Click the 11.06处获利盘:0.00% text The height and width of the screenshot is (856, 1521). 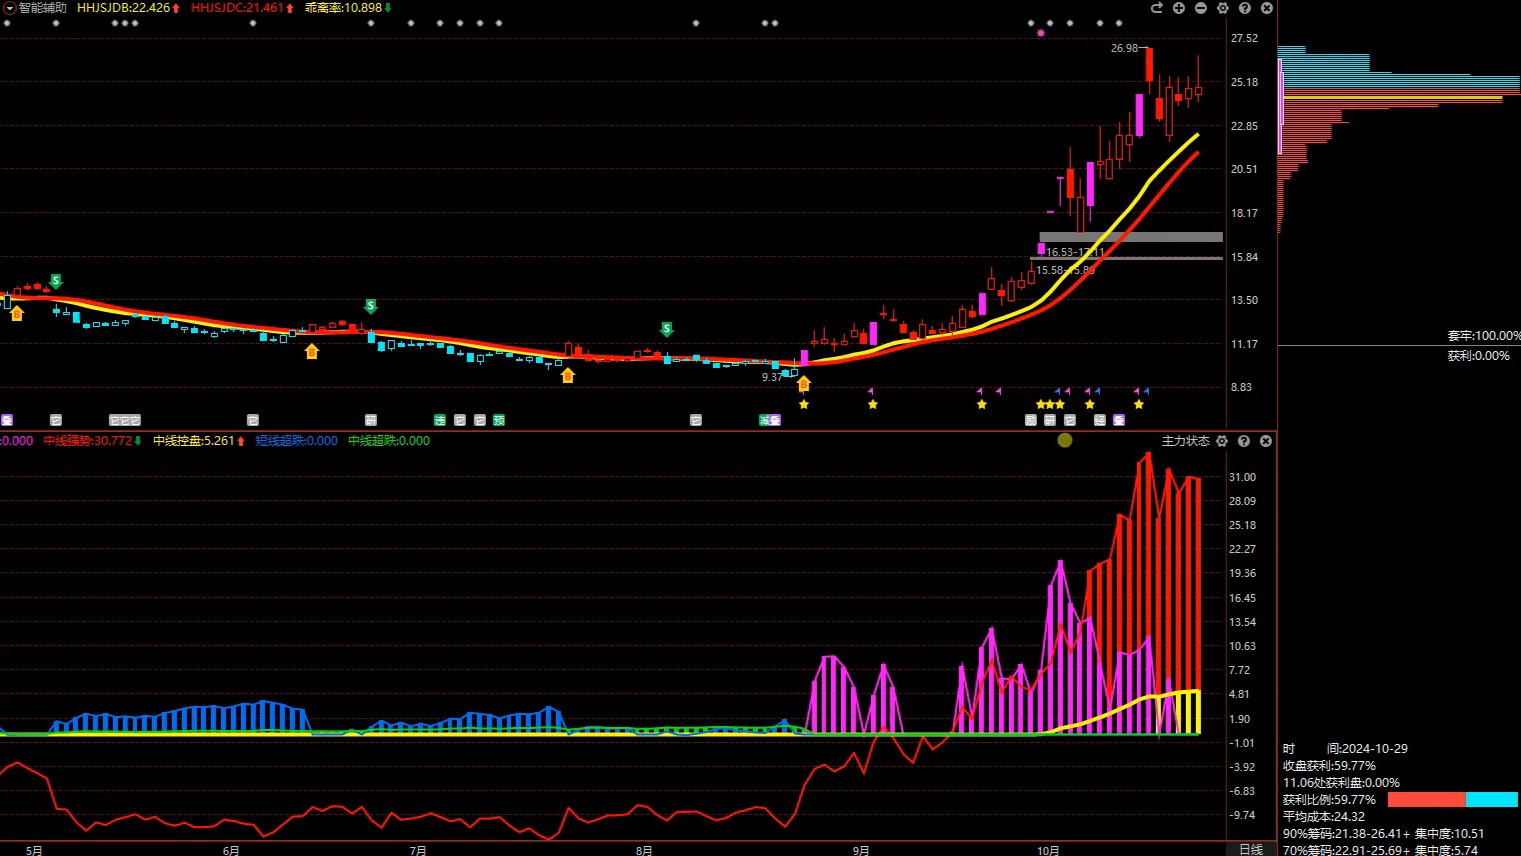[x=1341, y=783]
